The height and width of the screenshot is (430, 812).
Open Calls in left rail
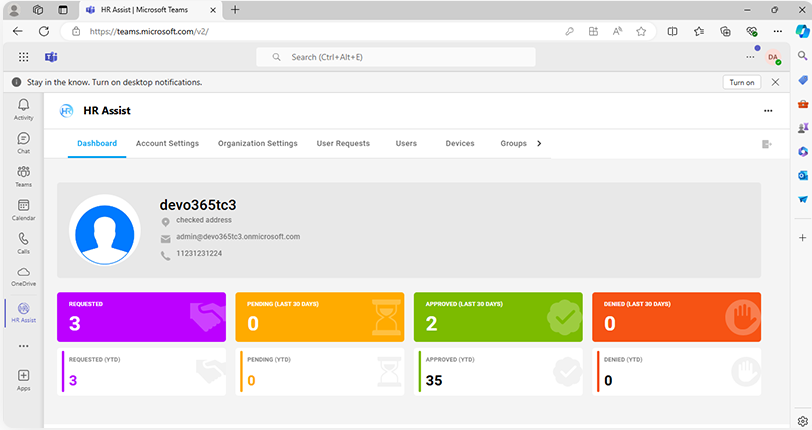pyautogui.click(x=23, y=243)
